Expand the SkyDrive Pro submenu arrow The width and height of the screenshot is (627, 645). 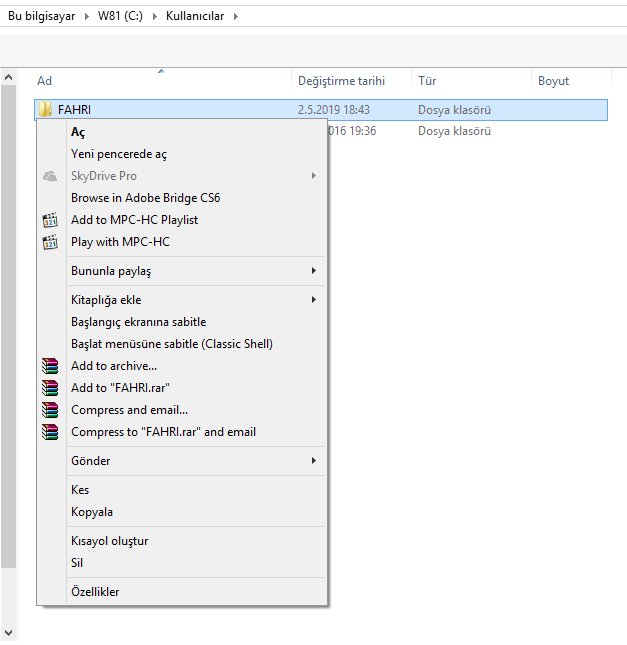(x=314, y=176)
